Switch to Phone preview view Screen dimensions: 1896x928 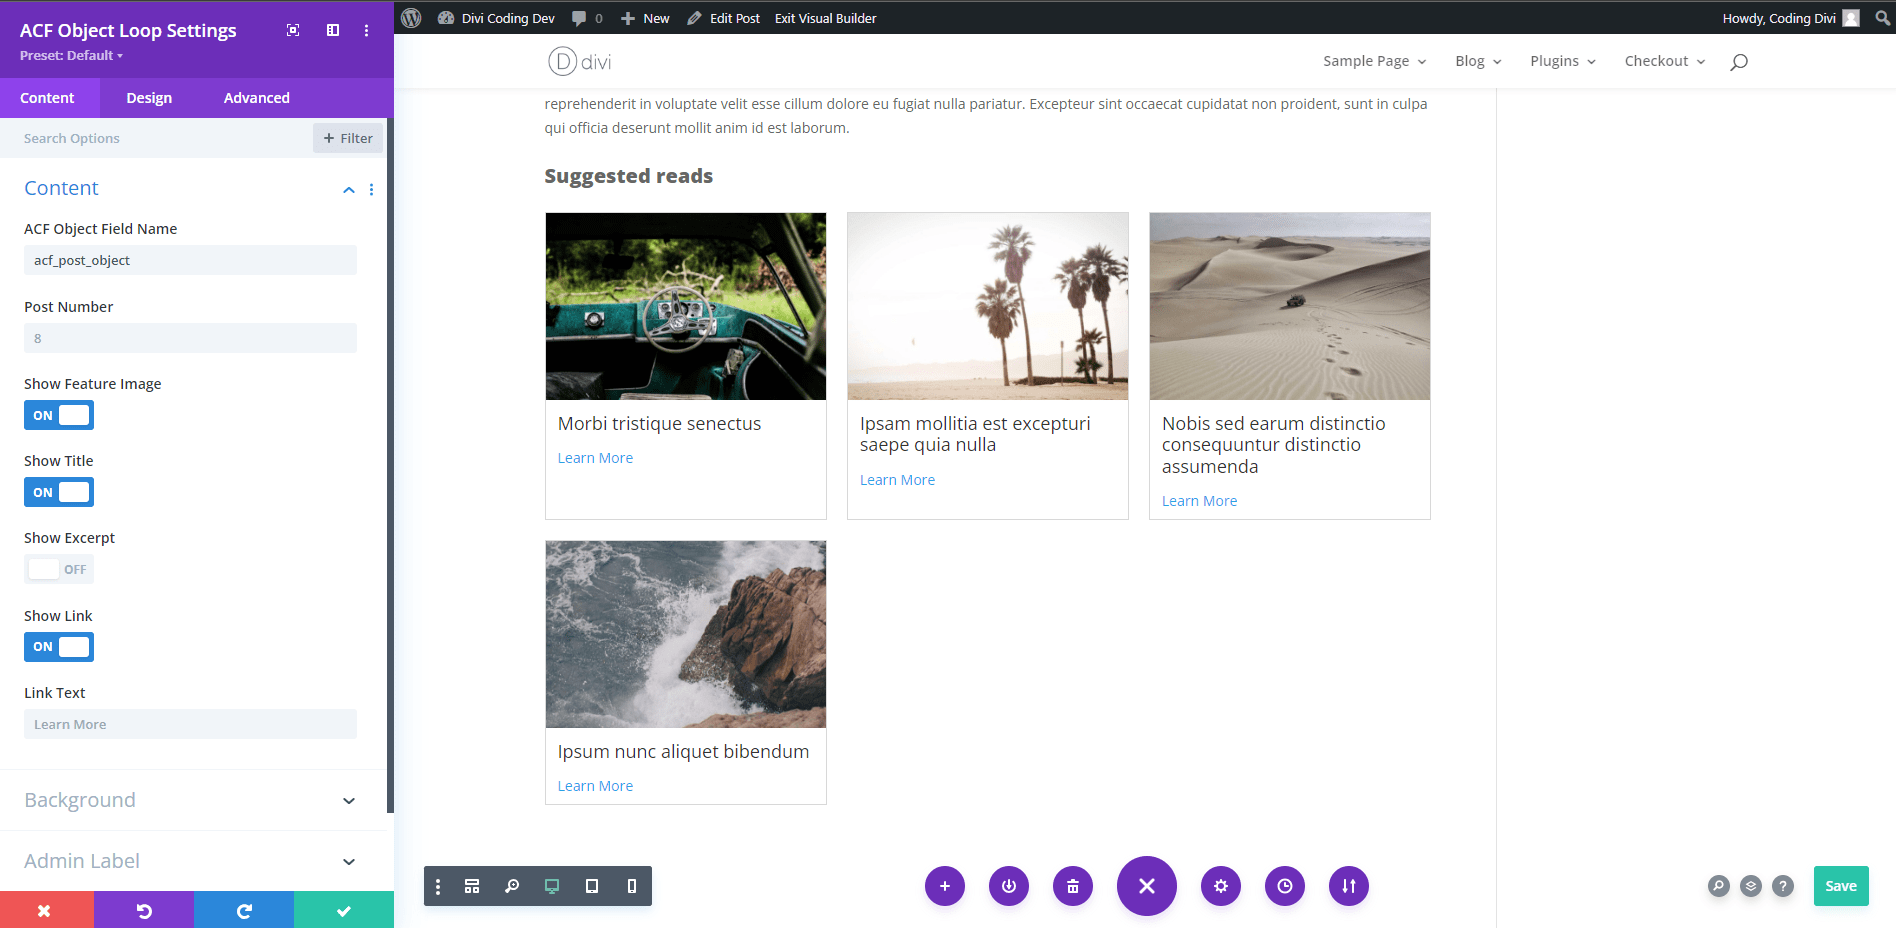pyautogui.click(x=630, y=886)
